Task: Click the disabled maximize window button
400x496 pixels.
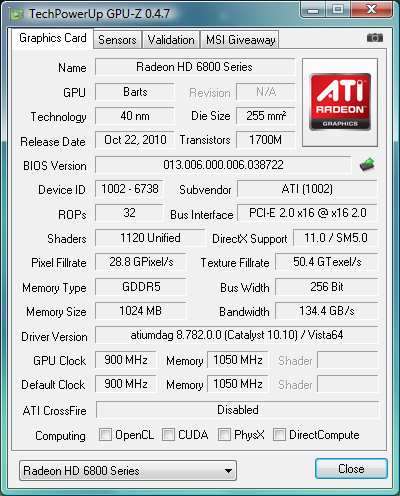Action: [338, 9]
